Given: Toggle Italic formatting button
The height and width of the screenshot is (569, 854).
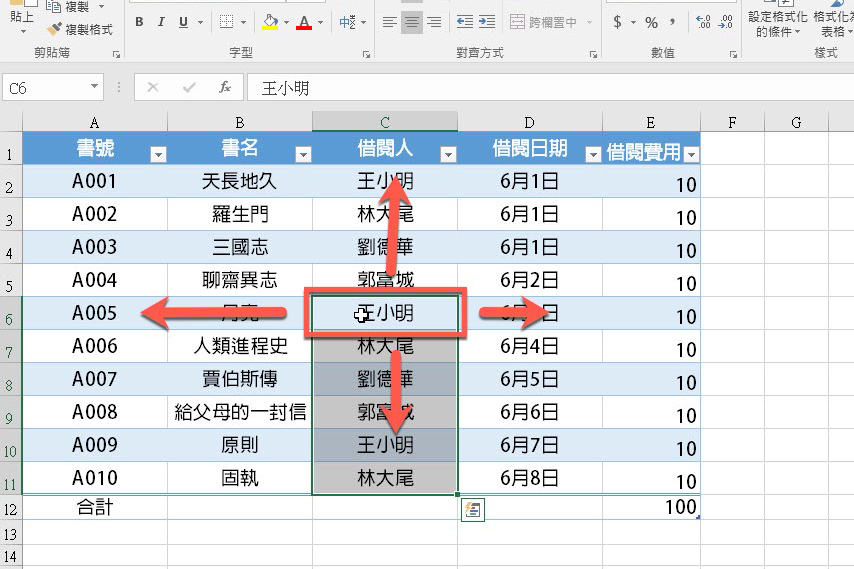Looking at the screenshot, I should pyautogui.click(x=161, y=22).
